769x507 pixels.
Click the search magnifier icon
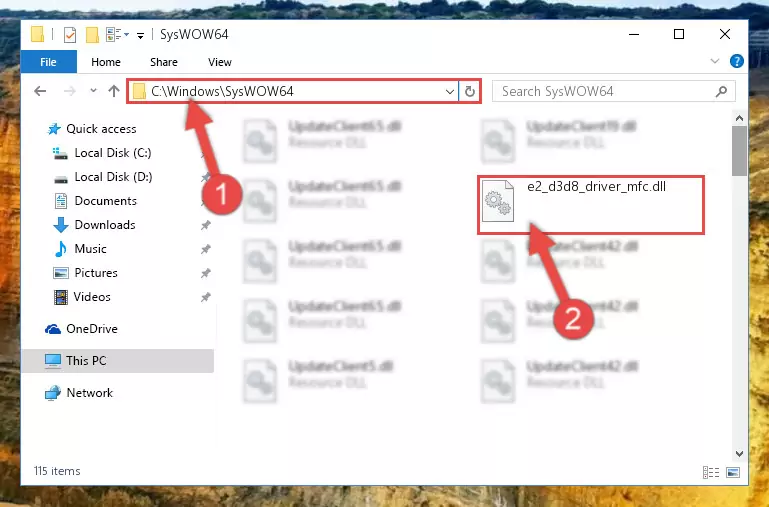point(721,91)
